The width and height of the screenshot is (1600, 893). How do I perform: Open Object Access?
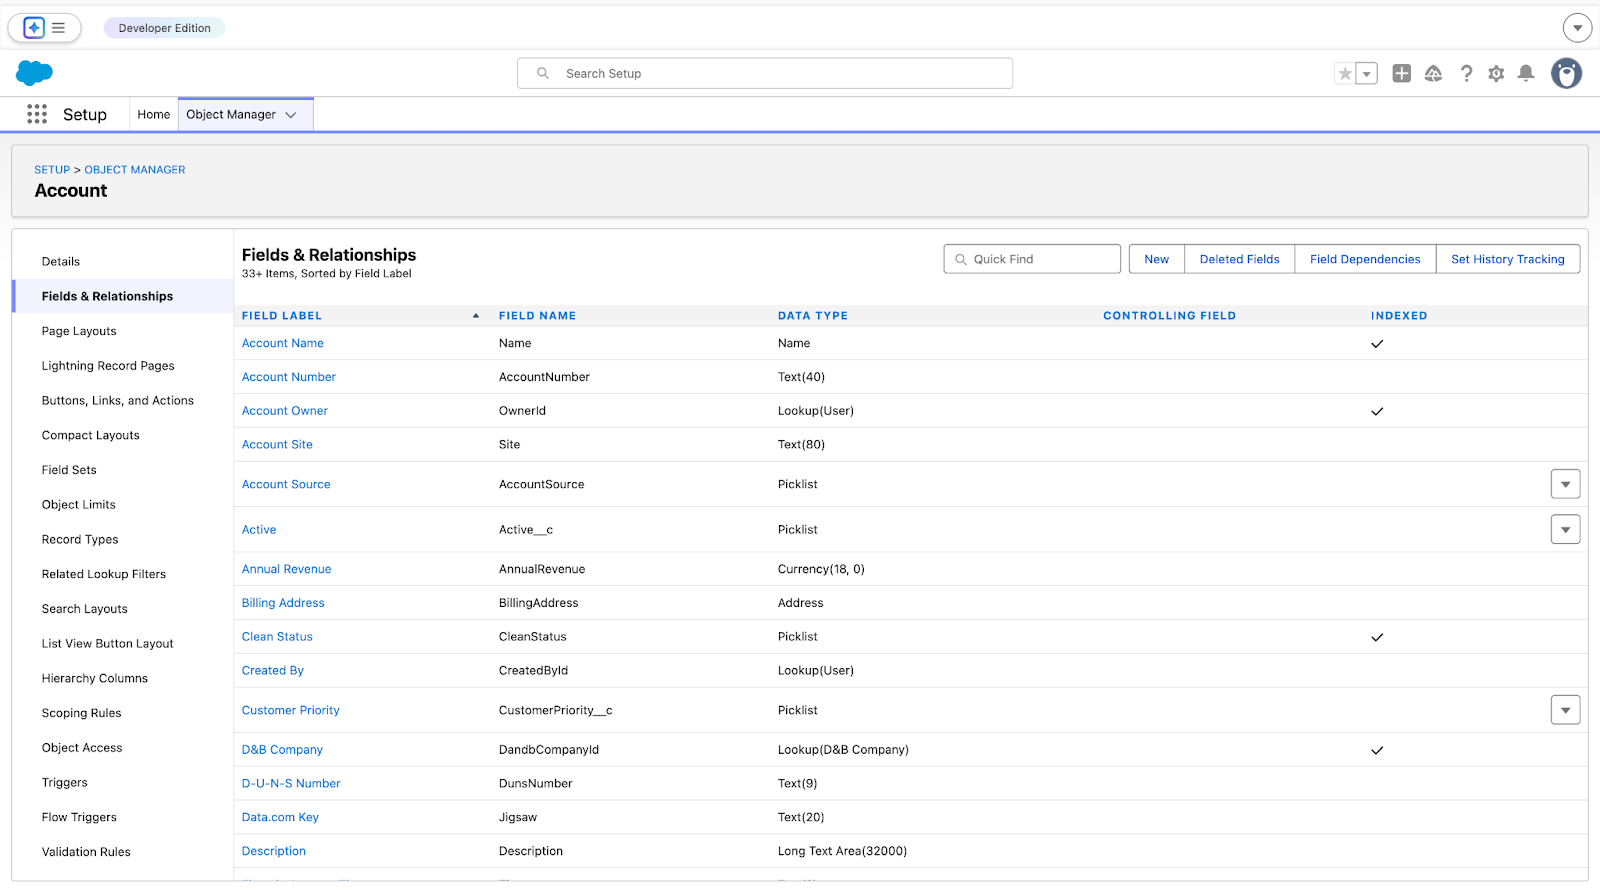(x=82, y=748)
